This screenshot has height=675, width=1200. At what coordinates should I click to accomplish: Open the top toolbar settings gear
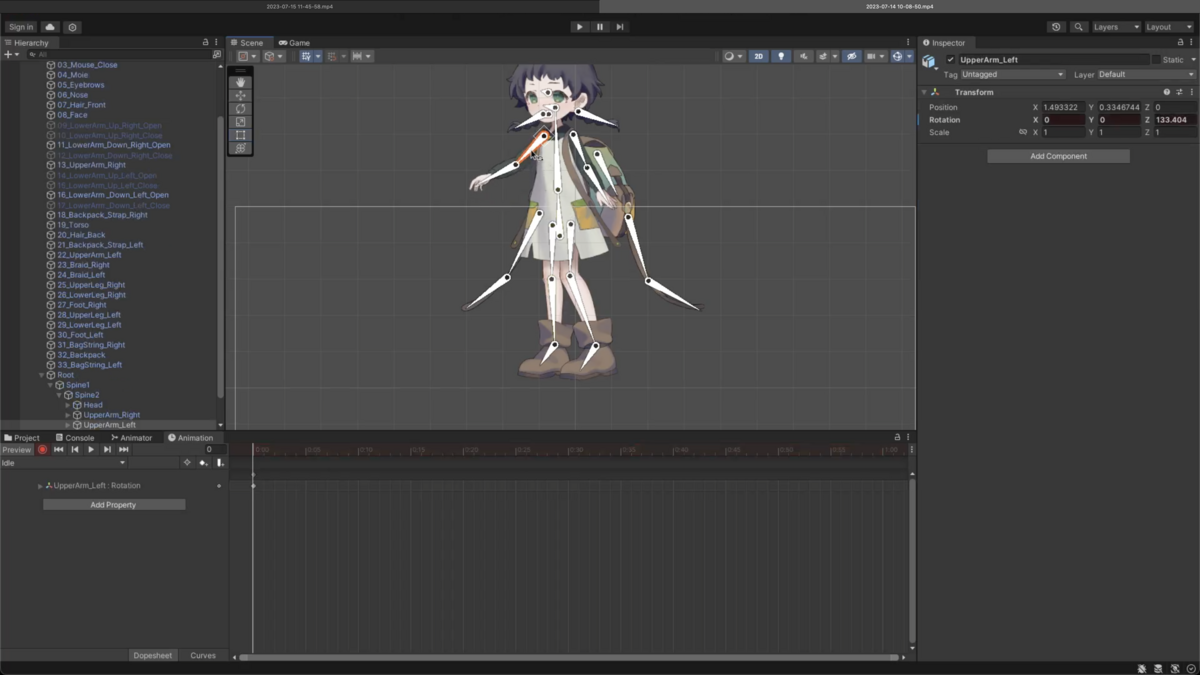coord(72,27)
